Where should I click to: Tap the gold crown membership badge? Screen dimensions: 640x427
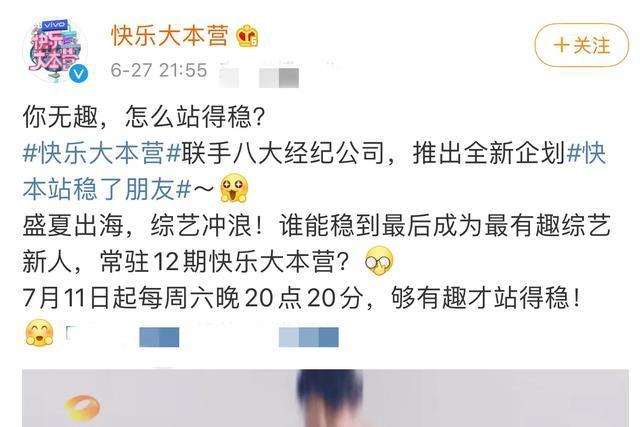[247, 36]
